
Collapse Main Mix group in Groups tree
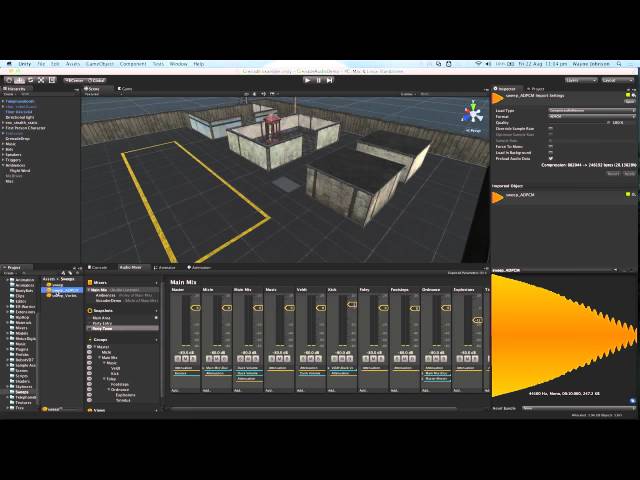pos(99,358)
